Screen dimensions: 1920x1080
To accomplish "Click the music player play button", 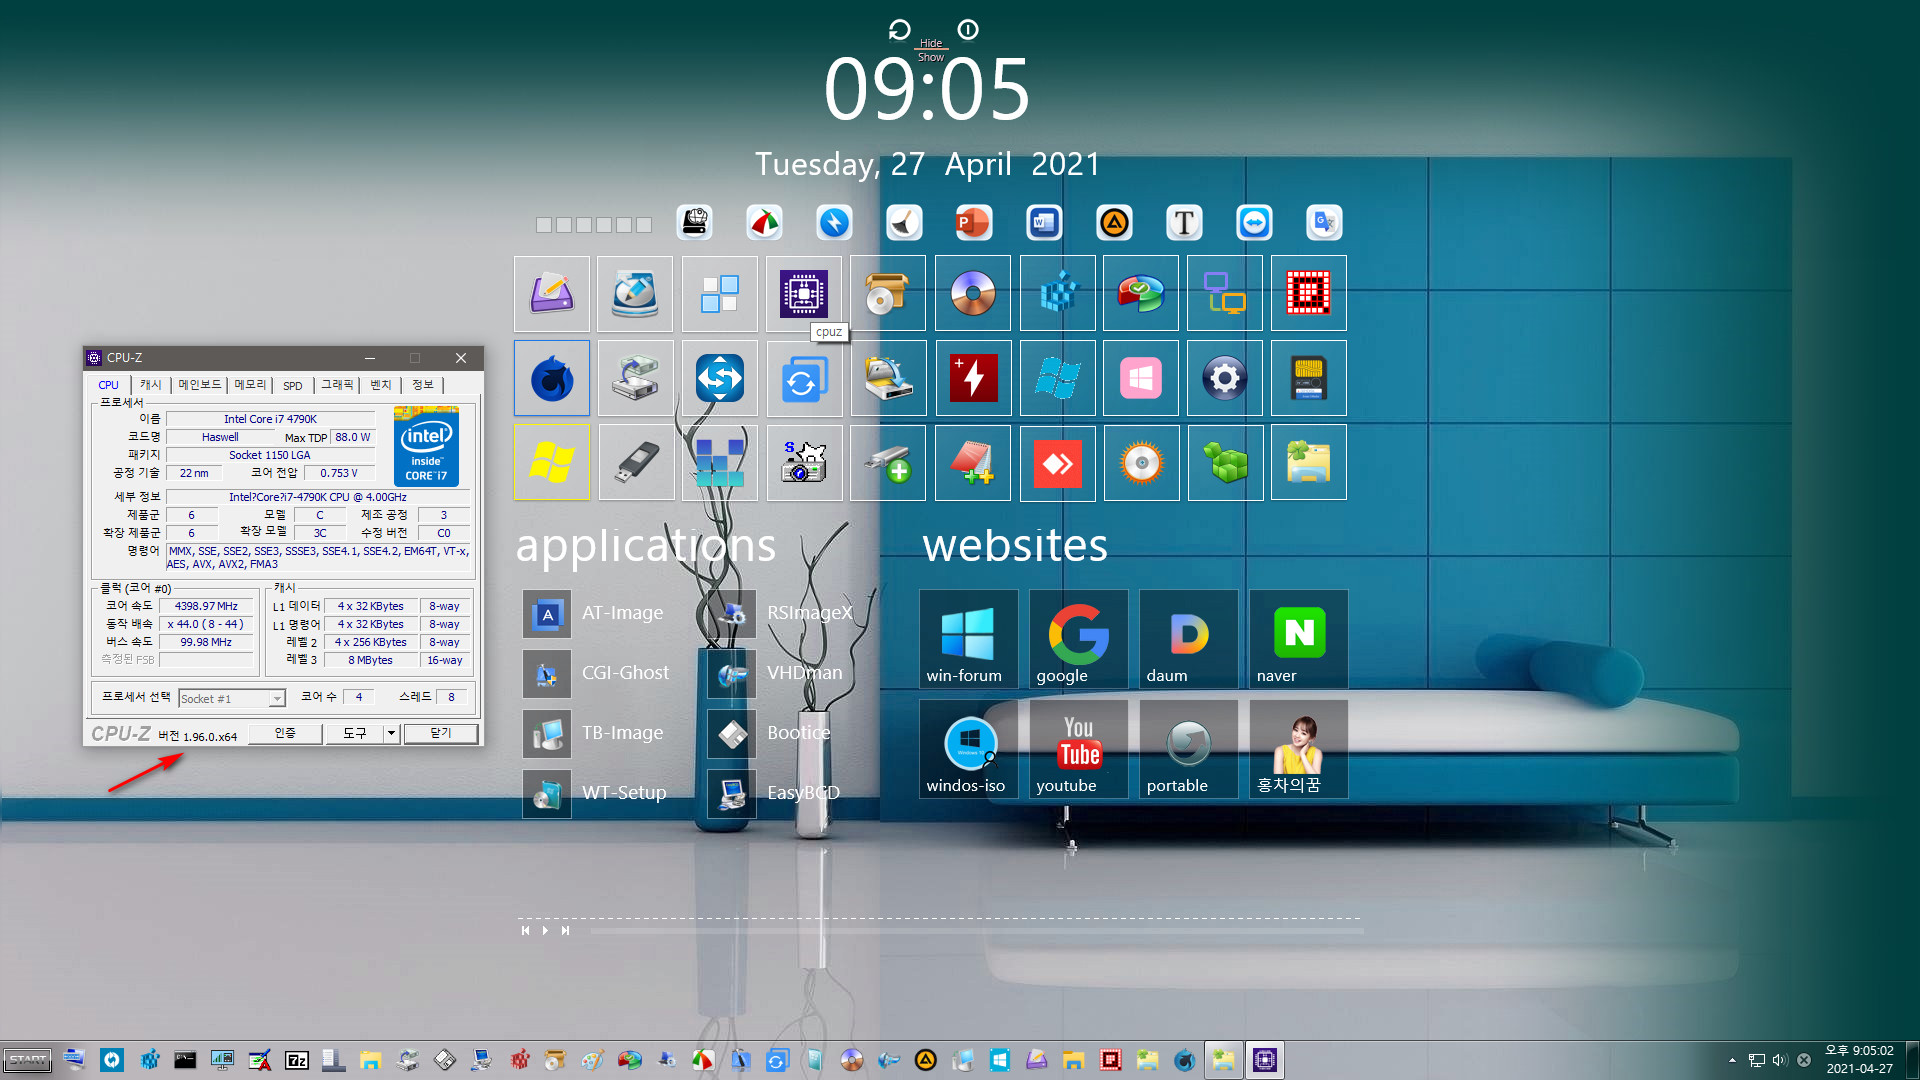I will click(x=545, y=931).
